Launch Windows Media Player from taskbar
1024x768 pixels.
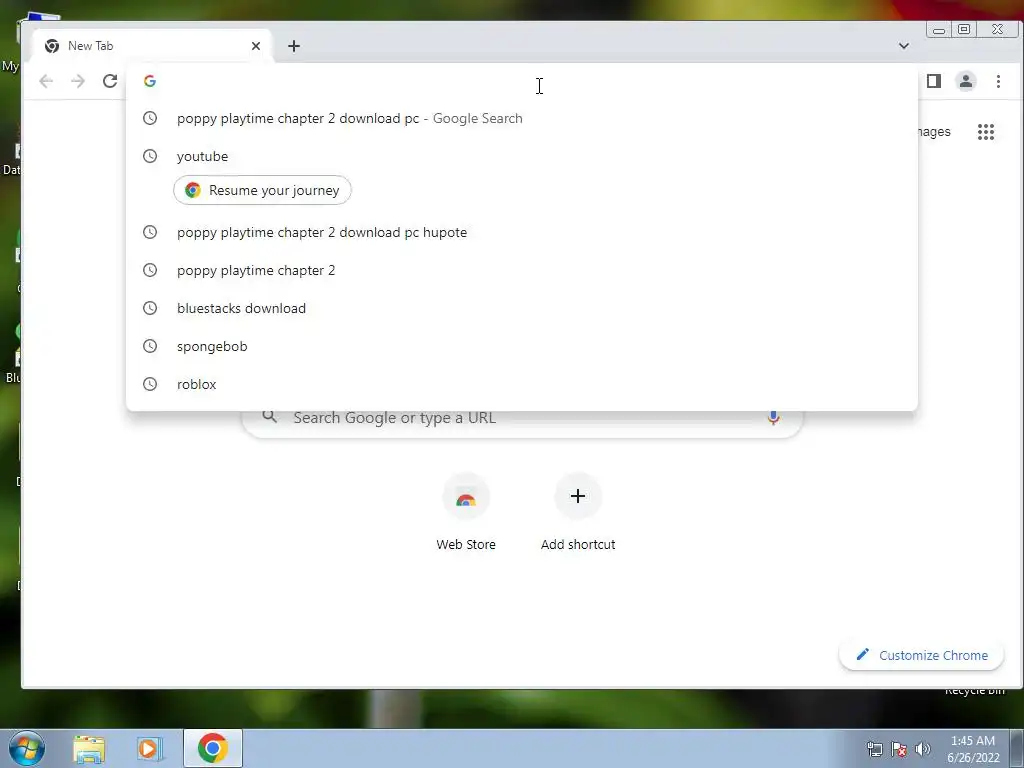(150, 748)
